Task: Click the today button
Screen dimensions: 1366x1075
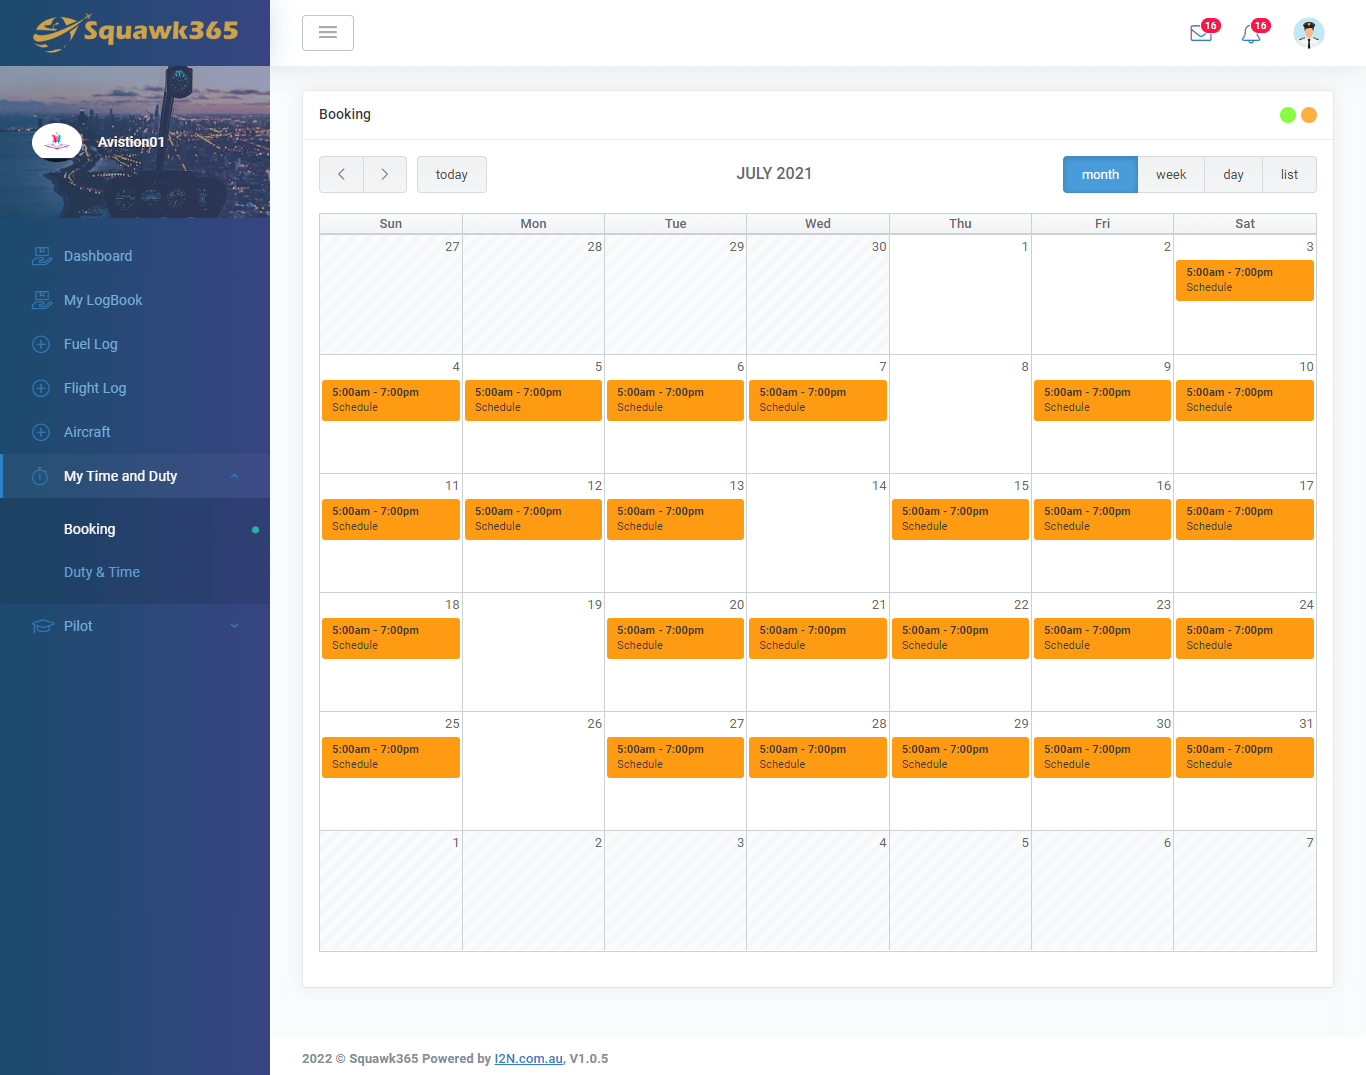Action: 451,174
